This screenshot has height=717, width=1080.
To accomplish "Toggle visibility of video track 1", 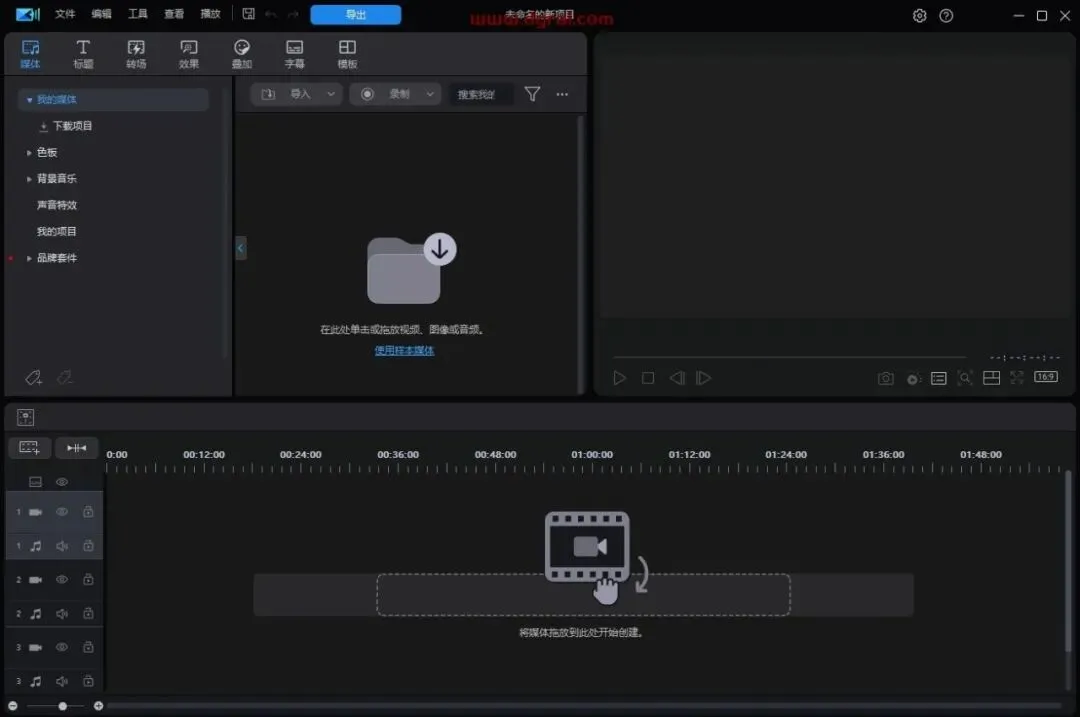I will click(x=61, y=512).
